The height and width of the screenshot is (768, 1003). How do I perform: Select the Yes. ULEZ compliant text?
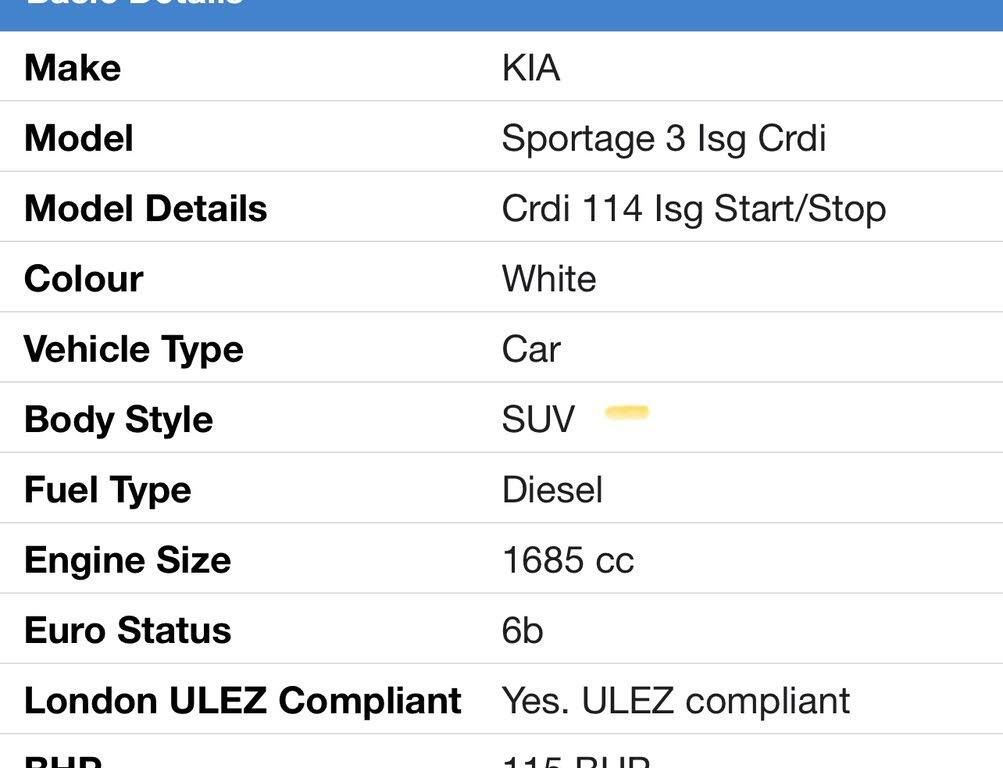675,702
